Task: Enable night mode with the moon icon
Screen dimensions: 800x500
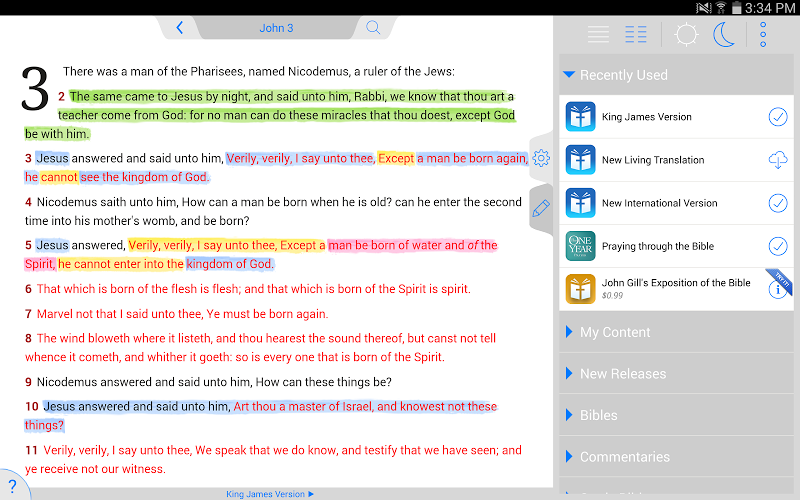Action: (x=724, y=35)
